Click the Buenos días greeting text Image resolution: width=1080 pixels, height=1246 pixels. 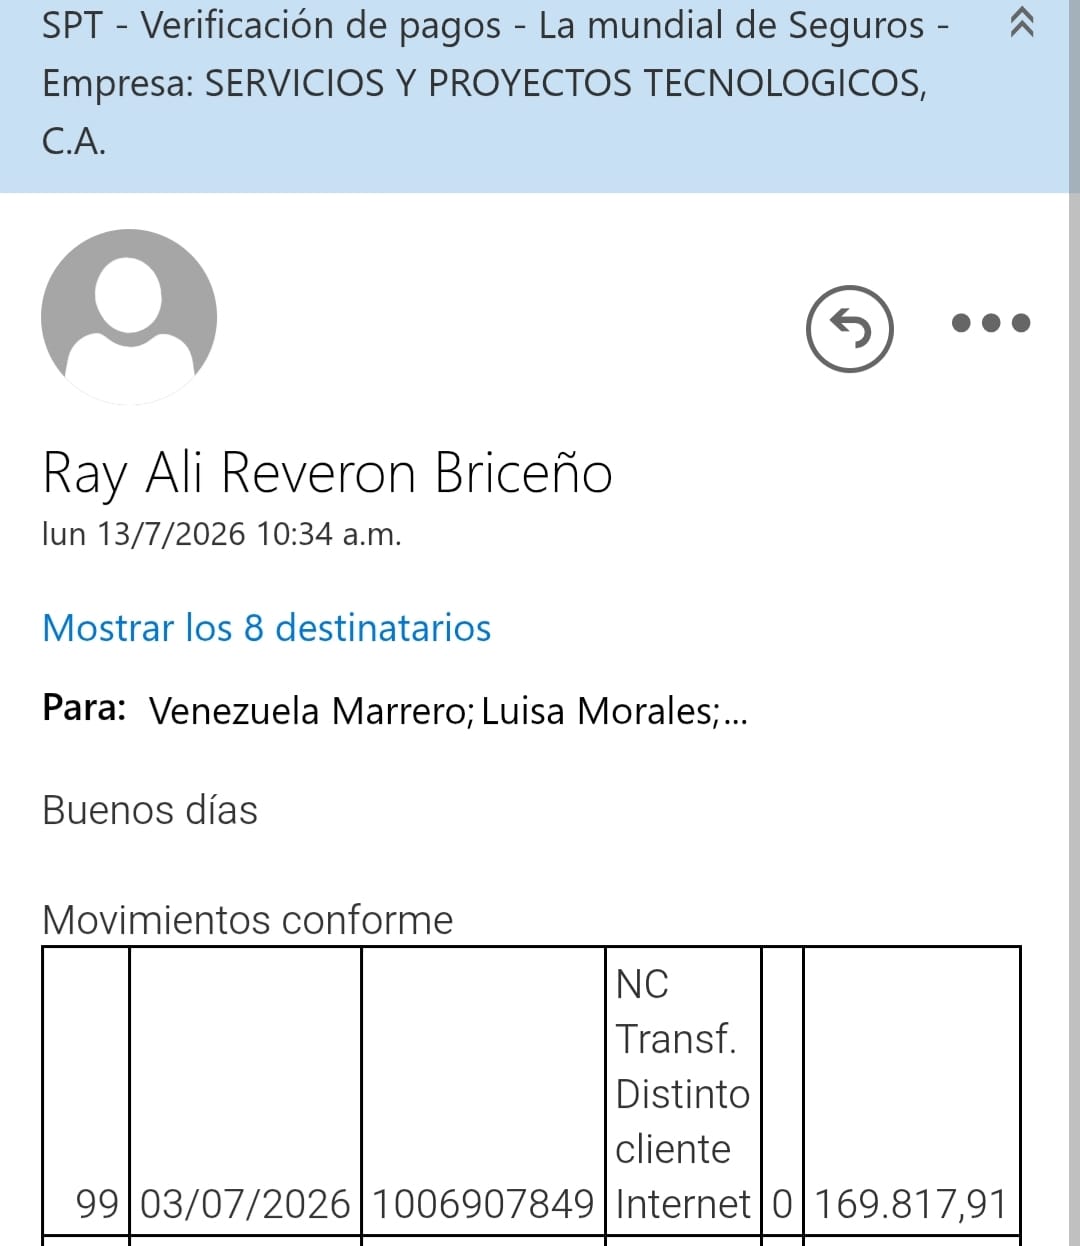coord(150,810)
